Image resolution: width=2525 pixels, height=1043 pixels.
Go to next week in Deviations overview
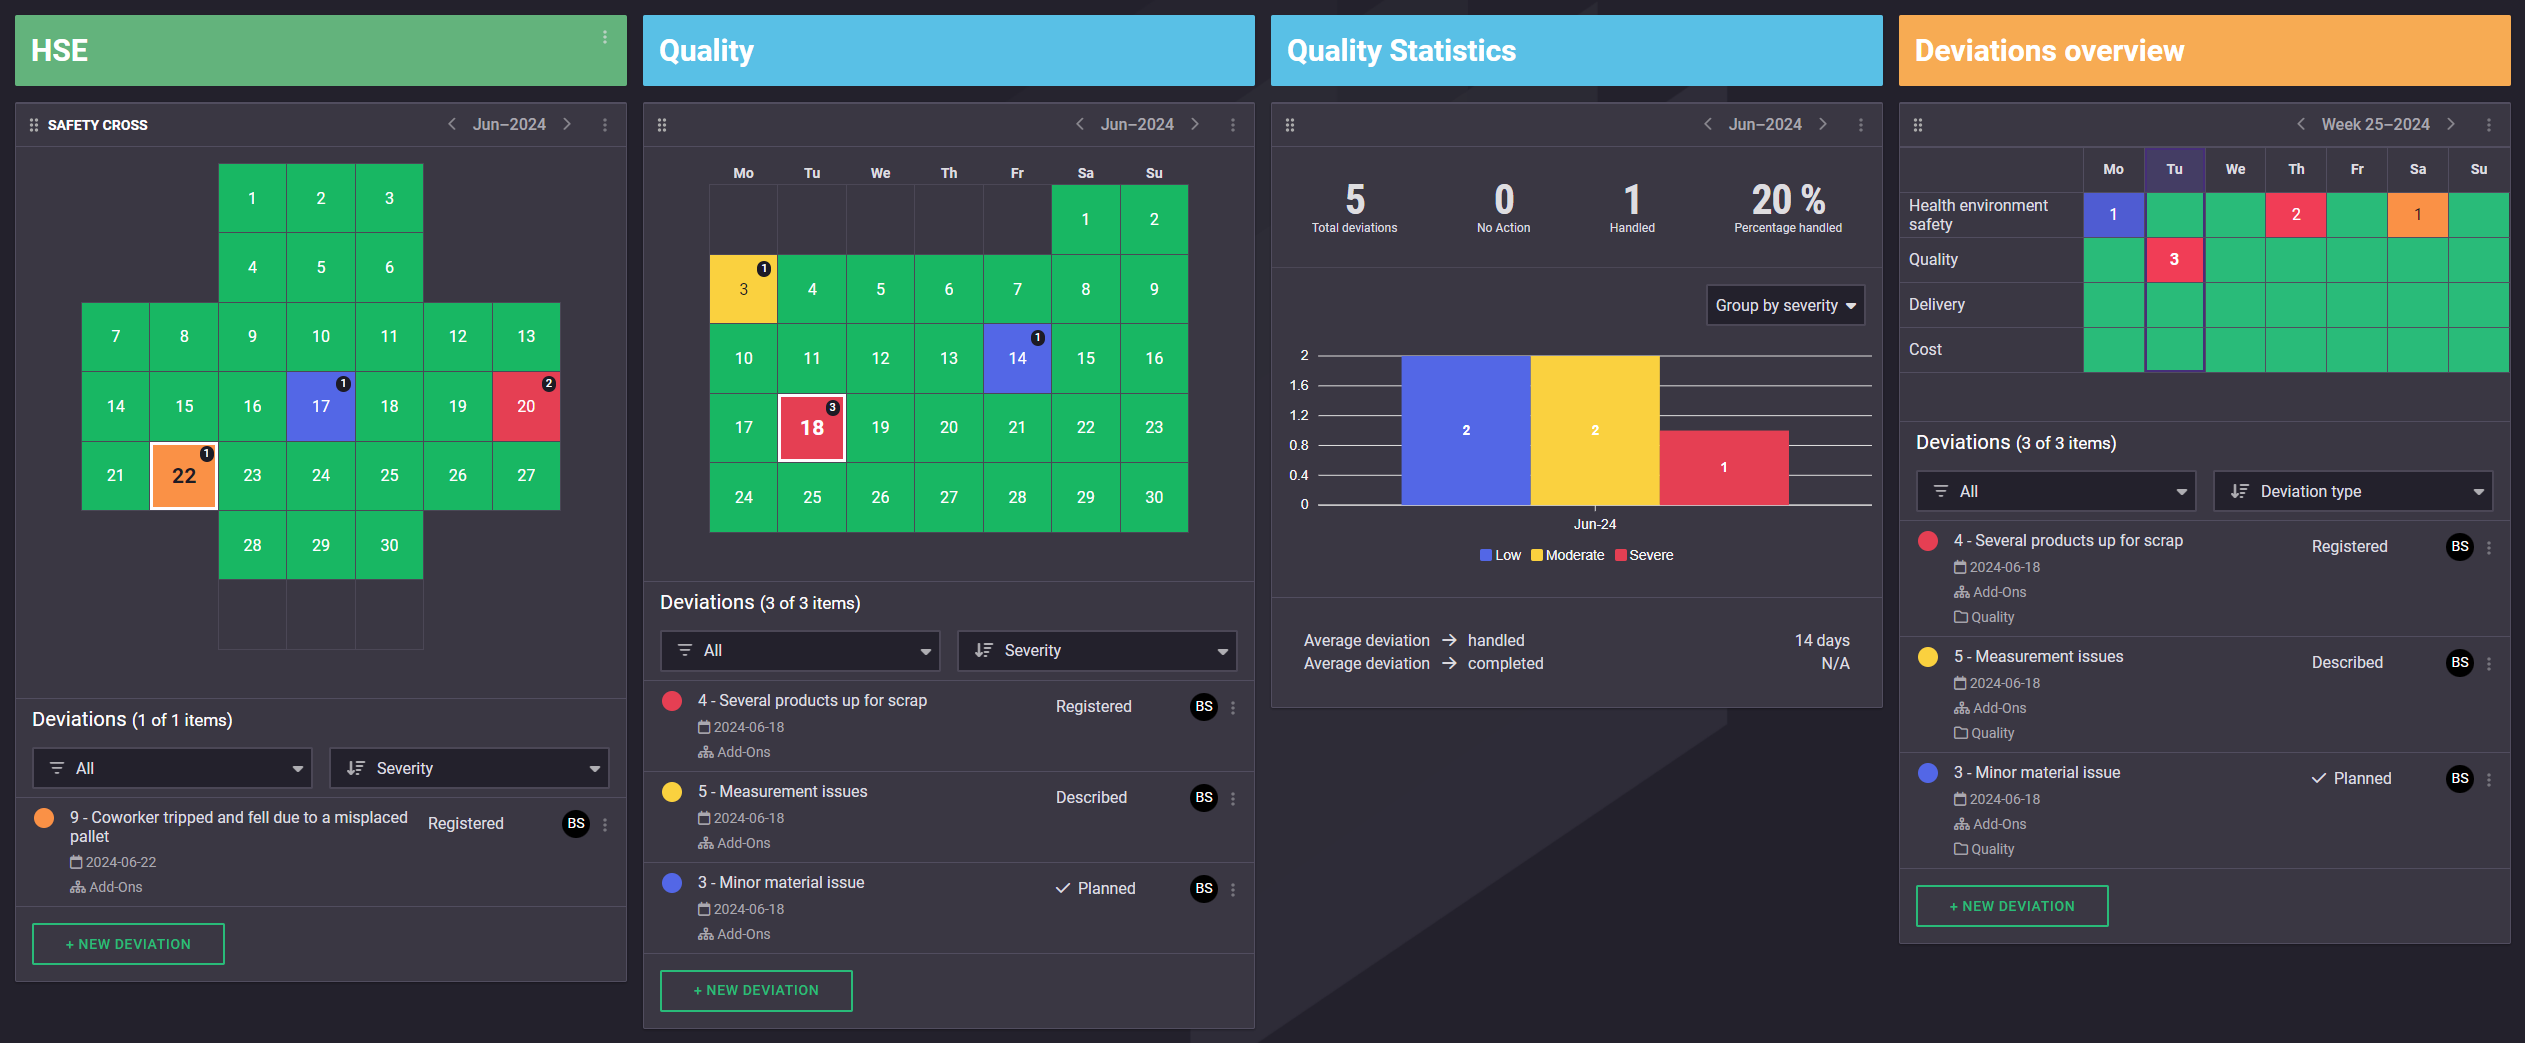2451,124
